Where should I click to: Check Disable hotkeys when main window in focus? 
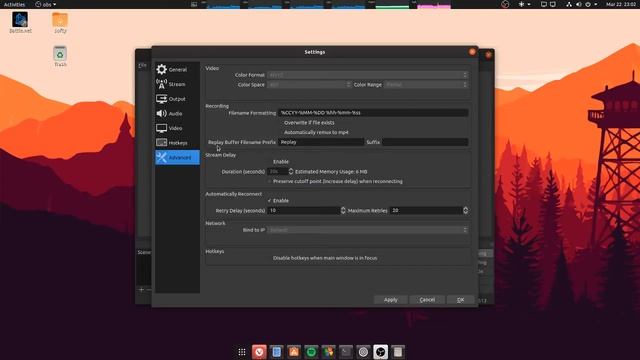click(x=322, y=258)
